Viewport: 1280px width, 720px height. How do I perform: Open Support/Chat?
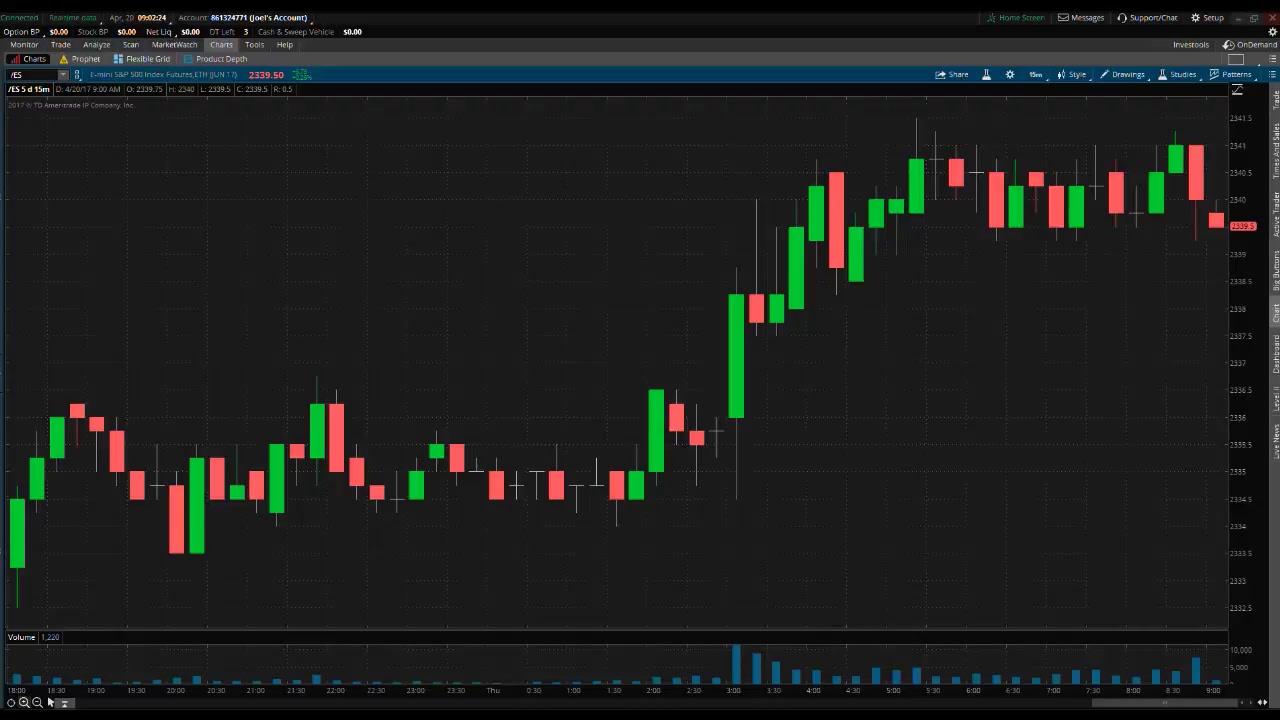click(1147, 18)
